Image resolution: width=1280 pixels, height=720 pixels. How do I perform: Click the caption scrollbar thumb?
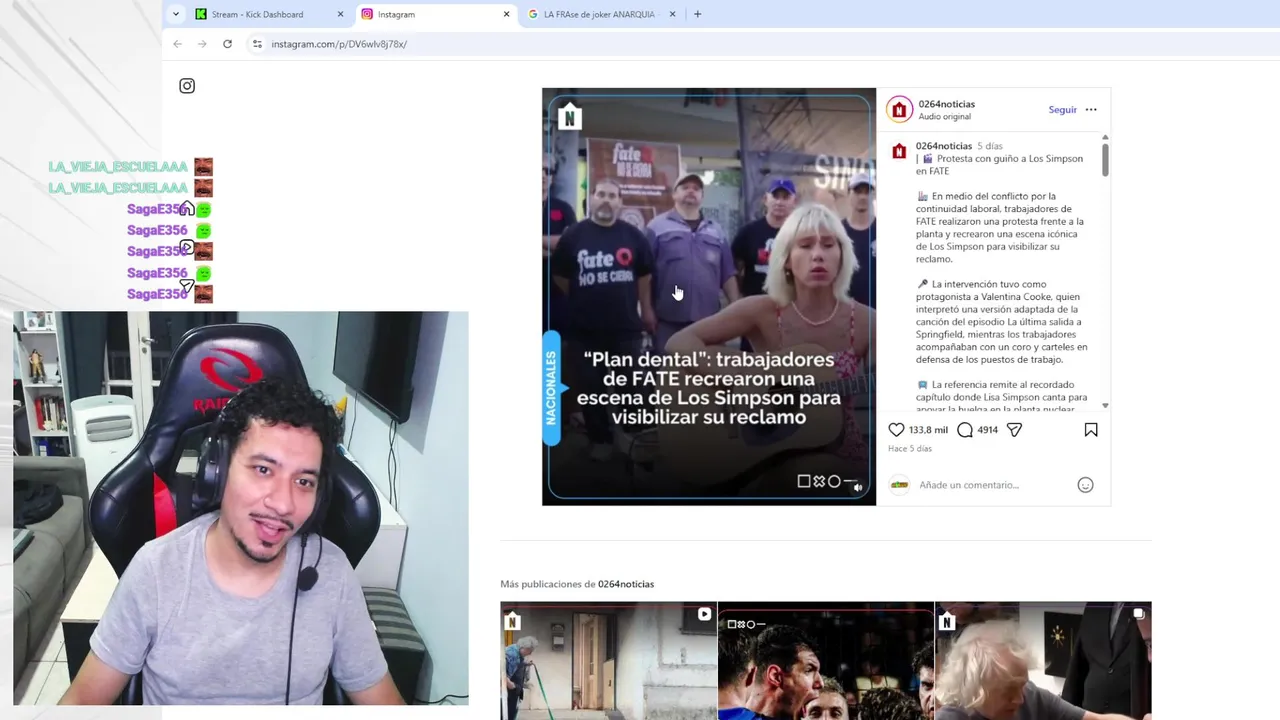coord(1105,160)
